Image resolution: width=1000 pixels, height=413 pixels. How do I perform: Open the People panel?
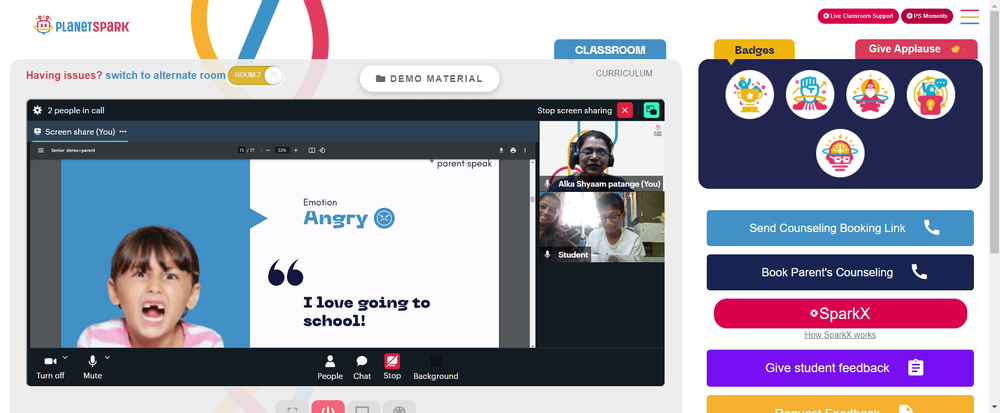(x=330, y=368)
